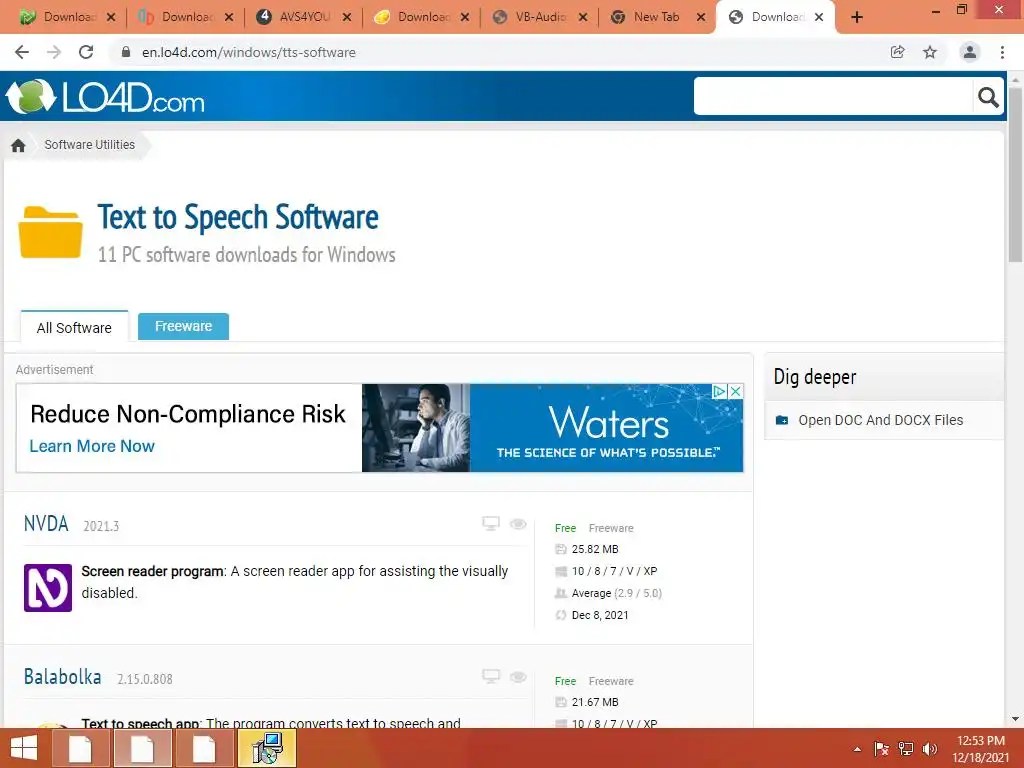
Task: Click the yellow folder category icon
Action: 51,232
